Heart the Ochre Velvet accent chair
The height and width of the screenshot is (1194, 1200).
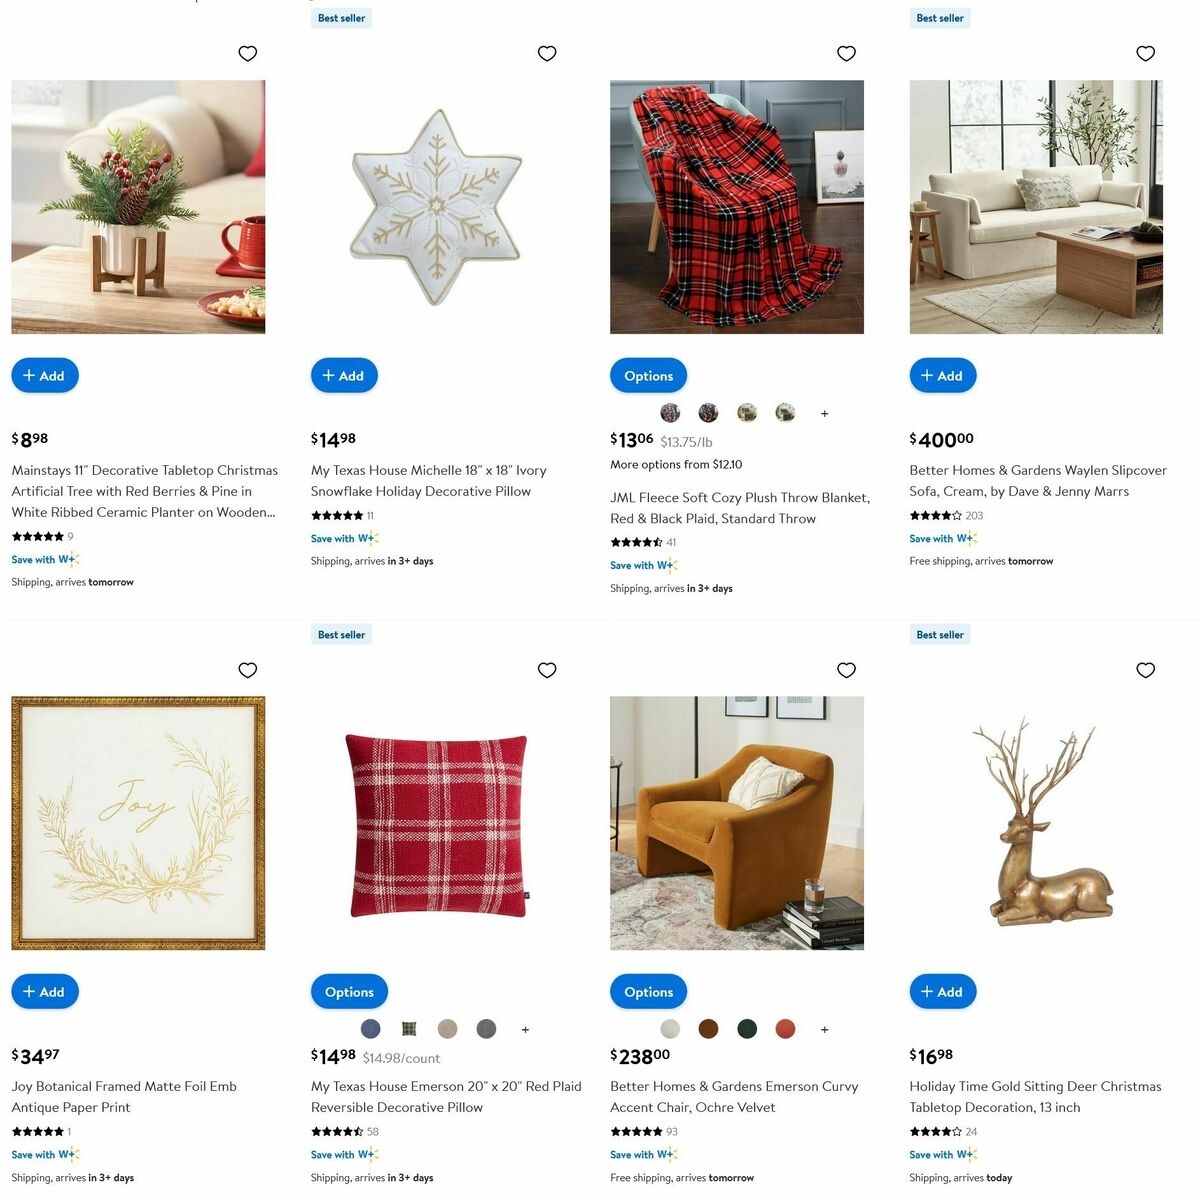tap(846, 670)
